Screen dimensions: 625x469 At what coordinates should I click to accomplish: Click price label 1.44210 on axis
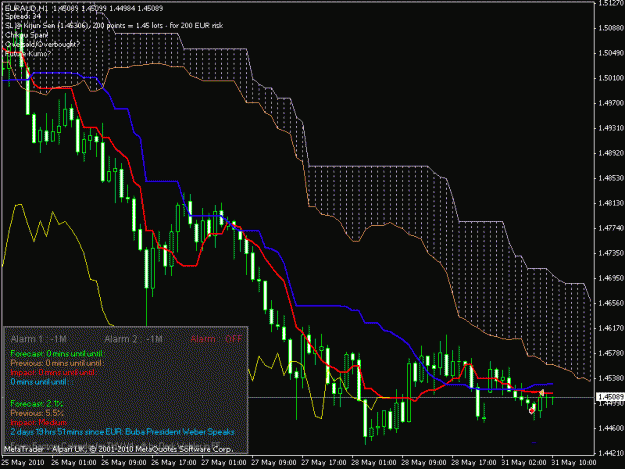pyautogui.click(x=611, y=453)
